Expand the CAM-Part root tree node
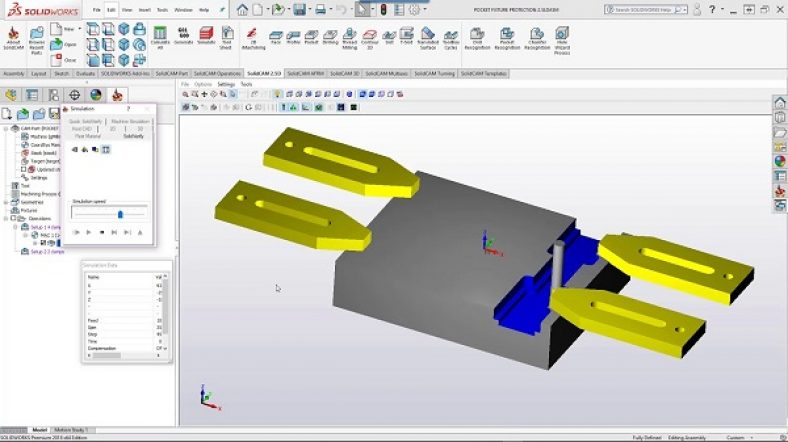The width and height of the screenshot is (788, 442). (x=6, y=129)
